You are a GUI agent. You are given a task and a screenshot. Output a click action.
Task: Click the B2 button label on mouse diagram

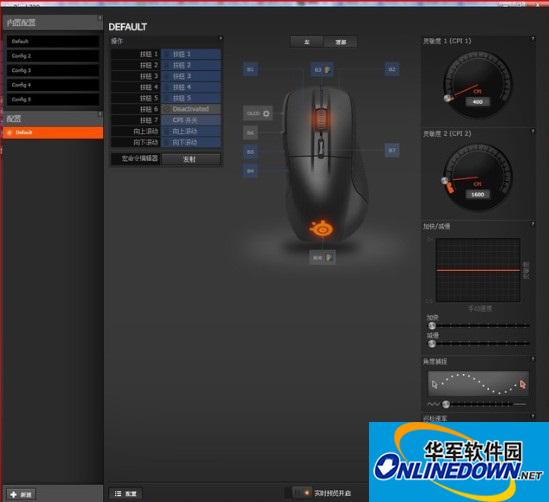[392, 69]
